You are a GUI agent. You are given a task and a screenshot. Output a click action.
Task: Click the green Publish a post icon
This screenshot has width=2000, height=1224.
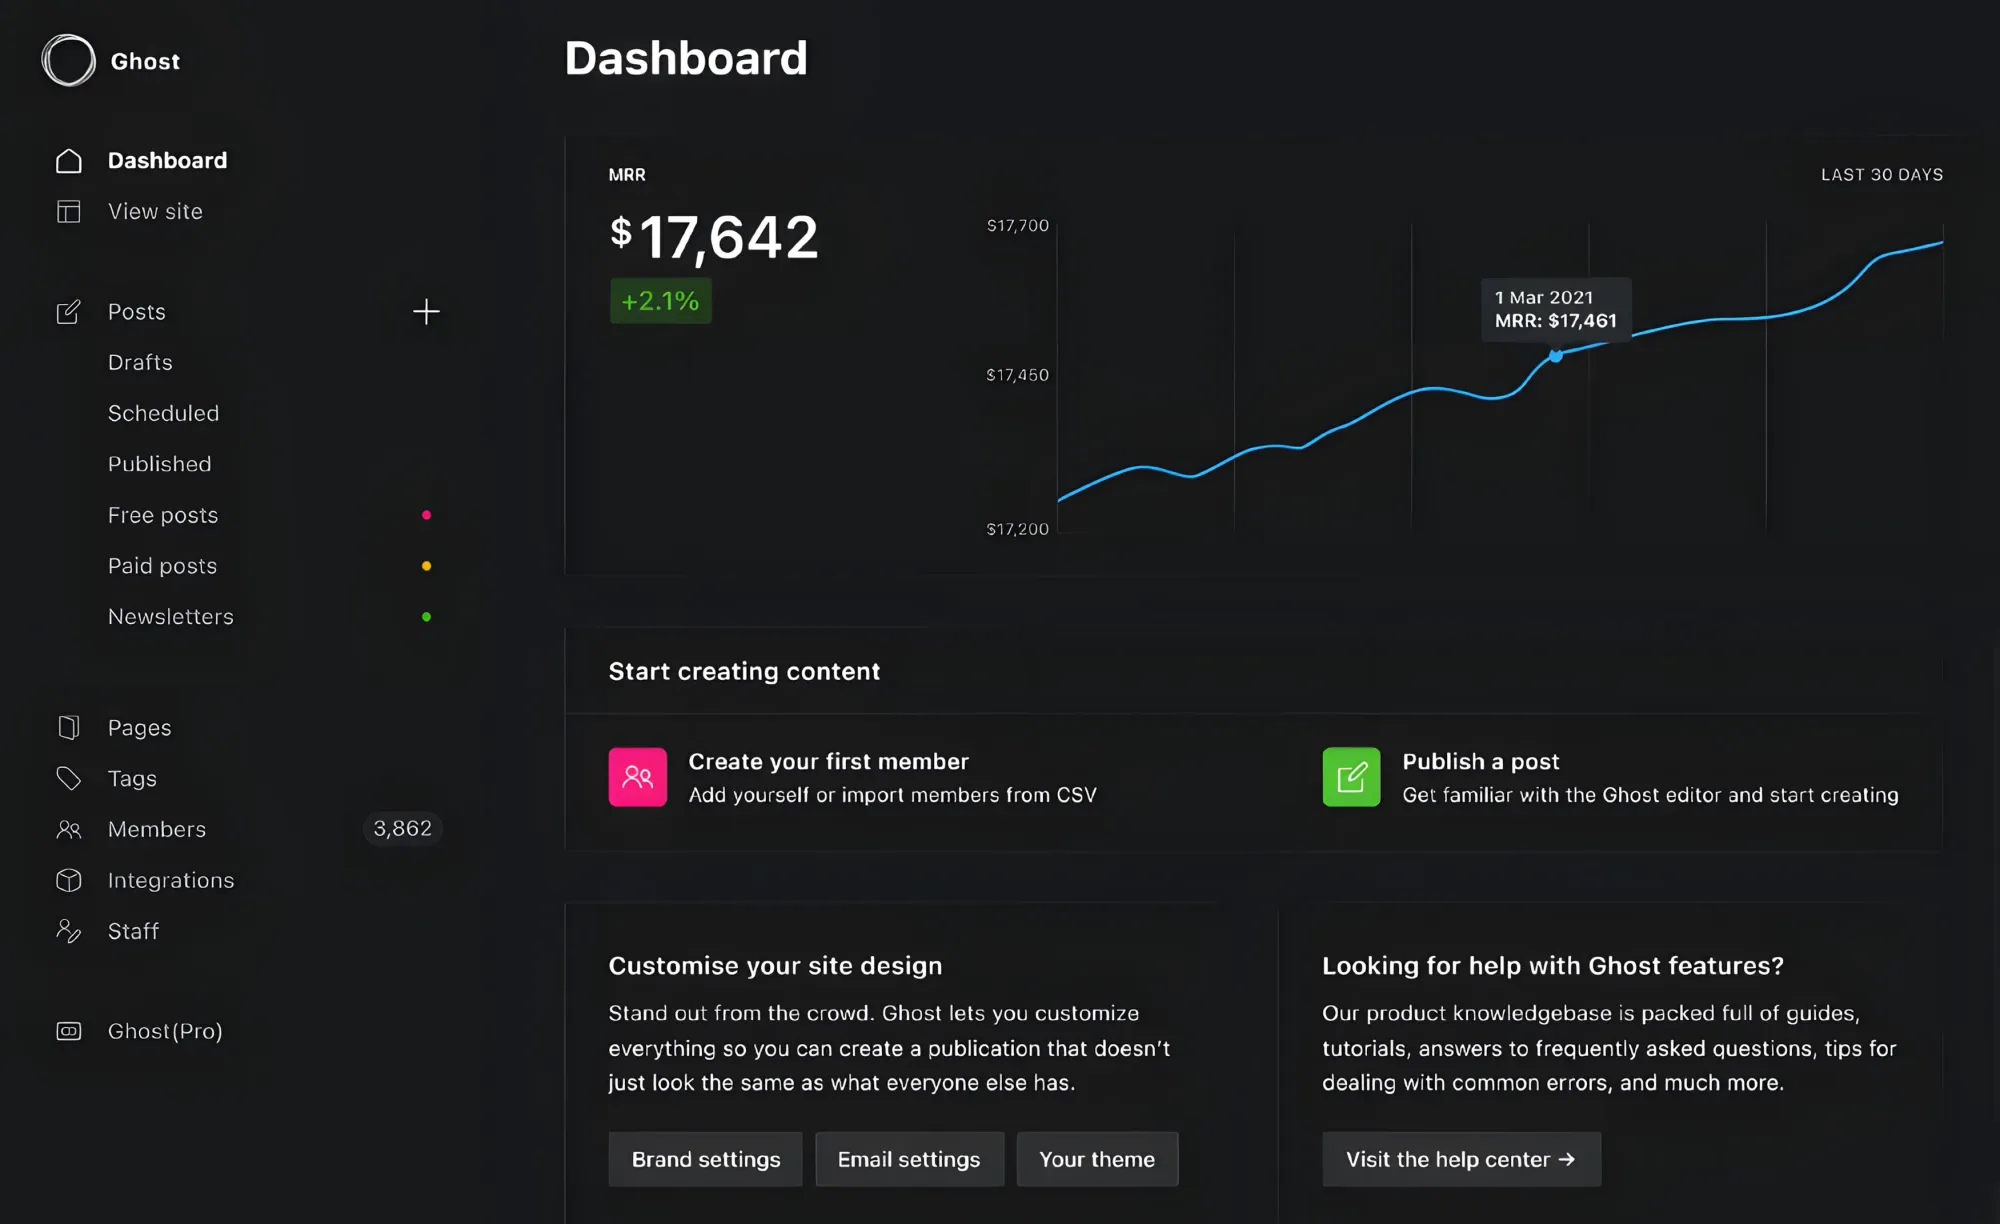coord(1351,777)
